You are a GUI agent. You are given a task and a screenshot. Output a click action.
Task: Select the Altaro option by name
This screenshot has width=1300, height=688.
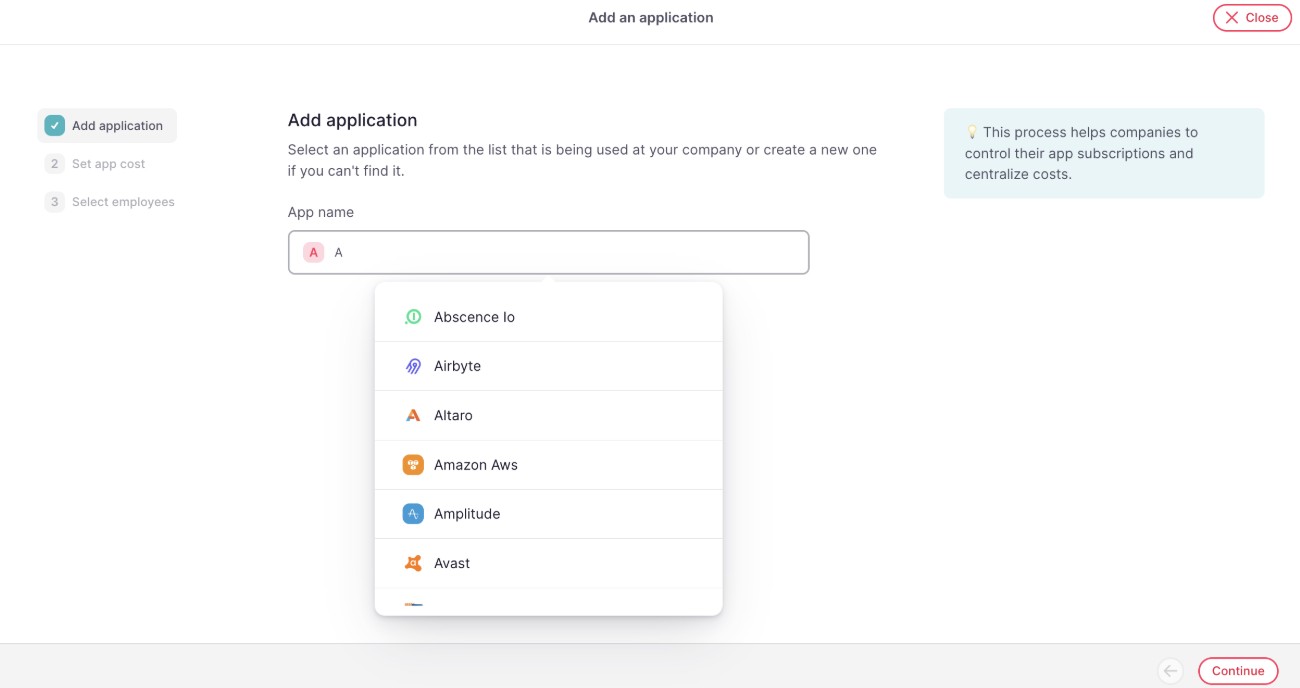click(x=453, y=415)
